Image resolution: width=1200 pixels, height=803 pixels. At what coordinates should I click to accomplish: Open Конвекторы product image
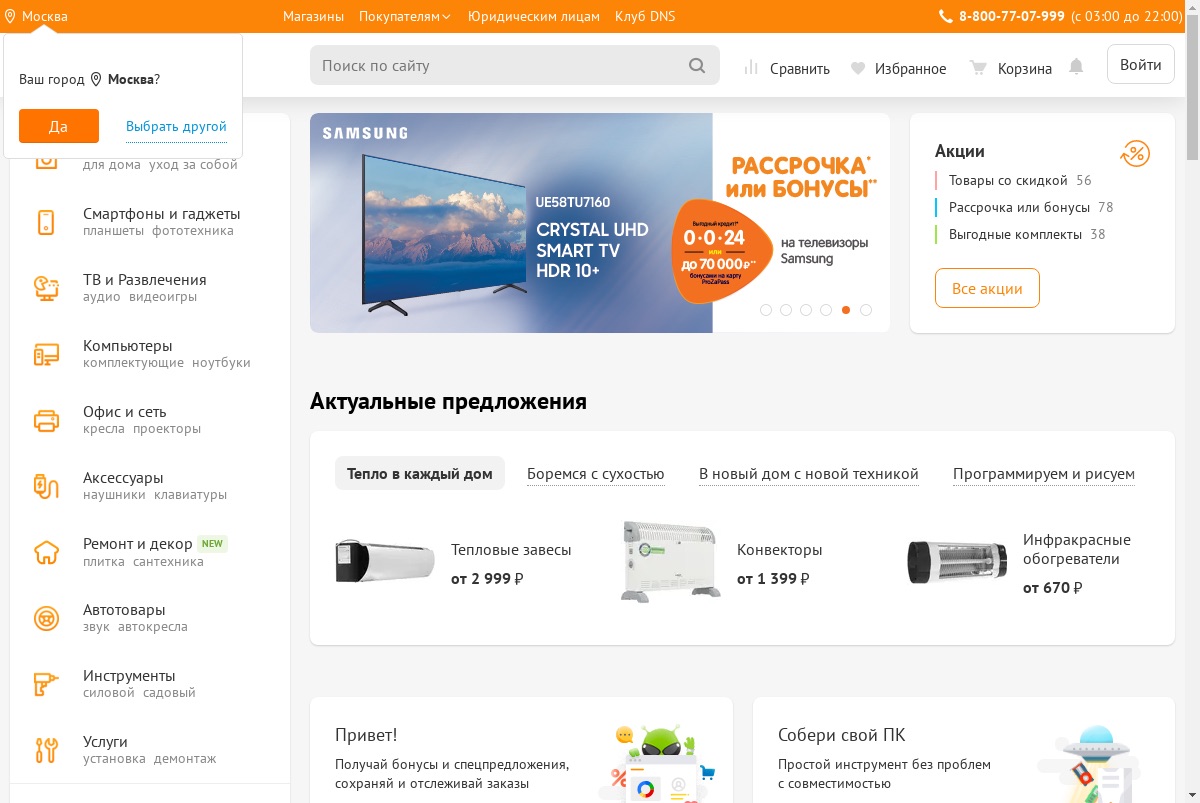pos(670,561)
